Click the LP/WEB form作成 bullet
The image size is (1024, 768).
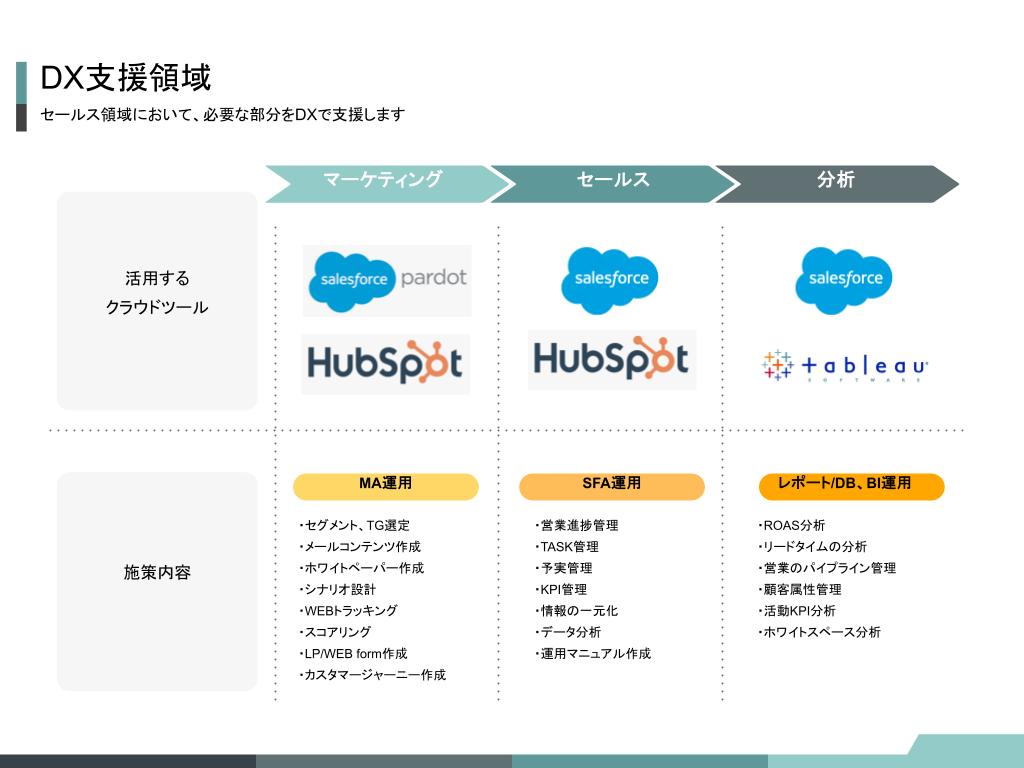coord(353,653)
